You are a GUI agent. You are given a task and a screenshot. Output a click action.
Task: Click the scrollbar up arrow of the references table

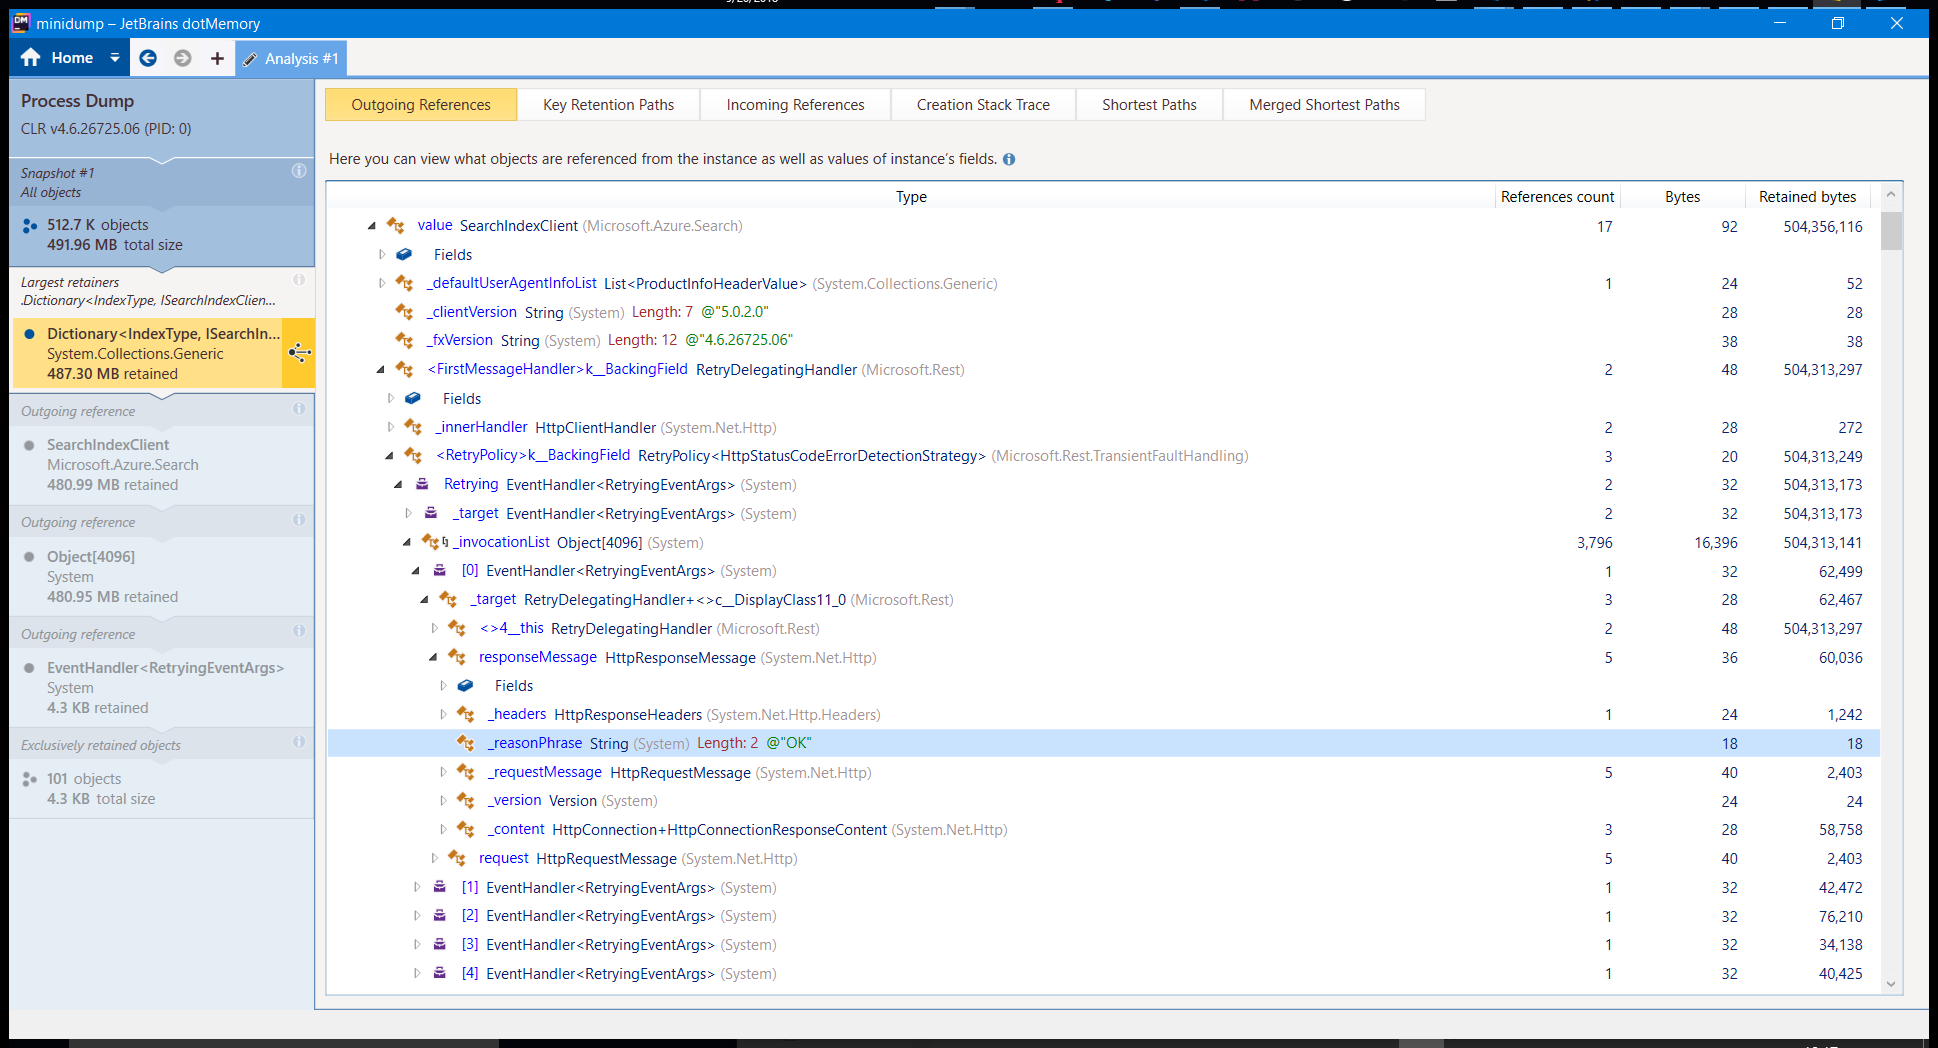pyautogui.click(x=1891, y=195)
